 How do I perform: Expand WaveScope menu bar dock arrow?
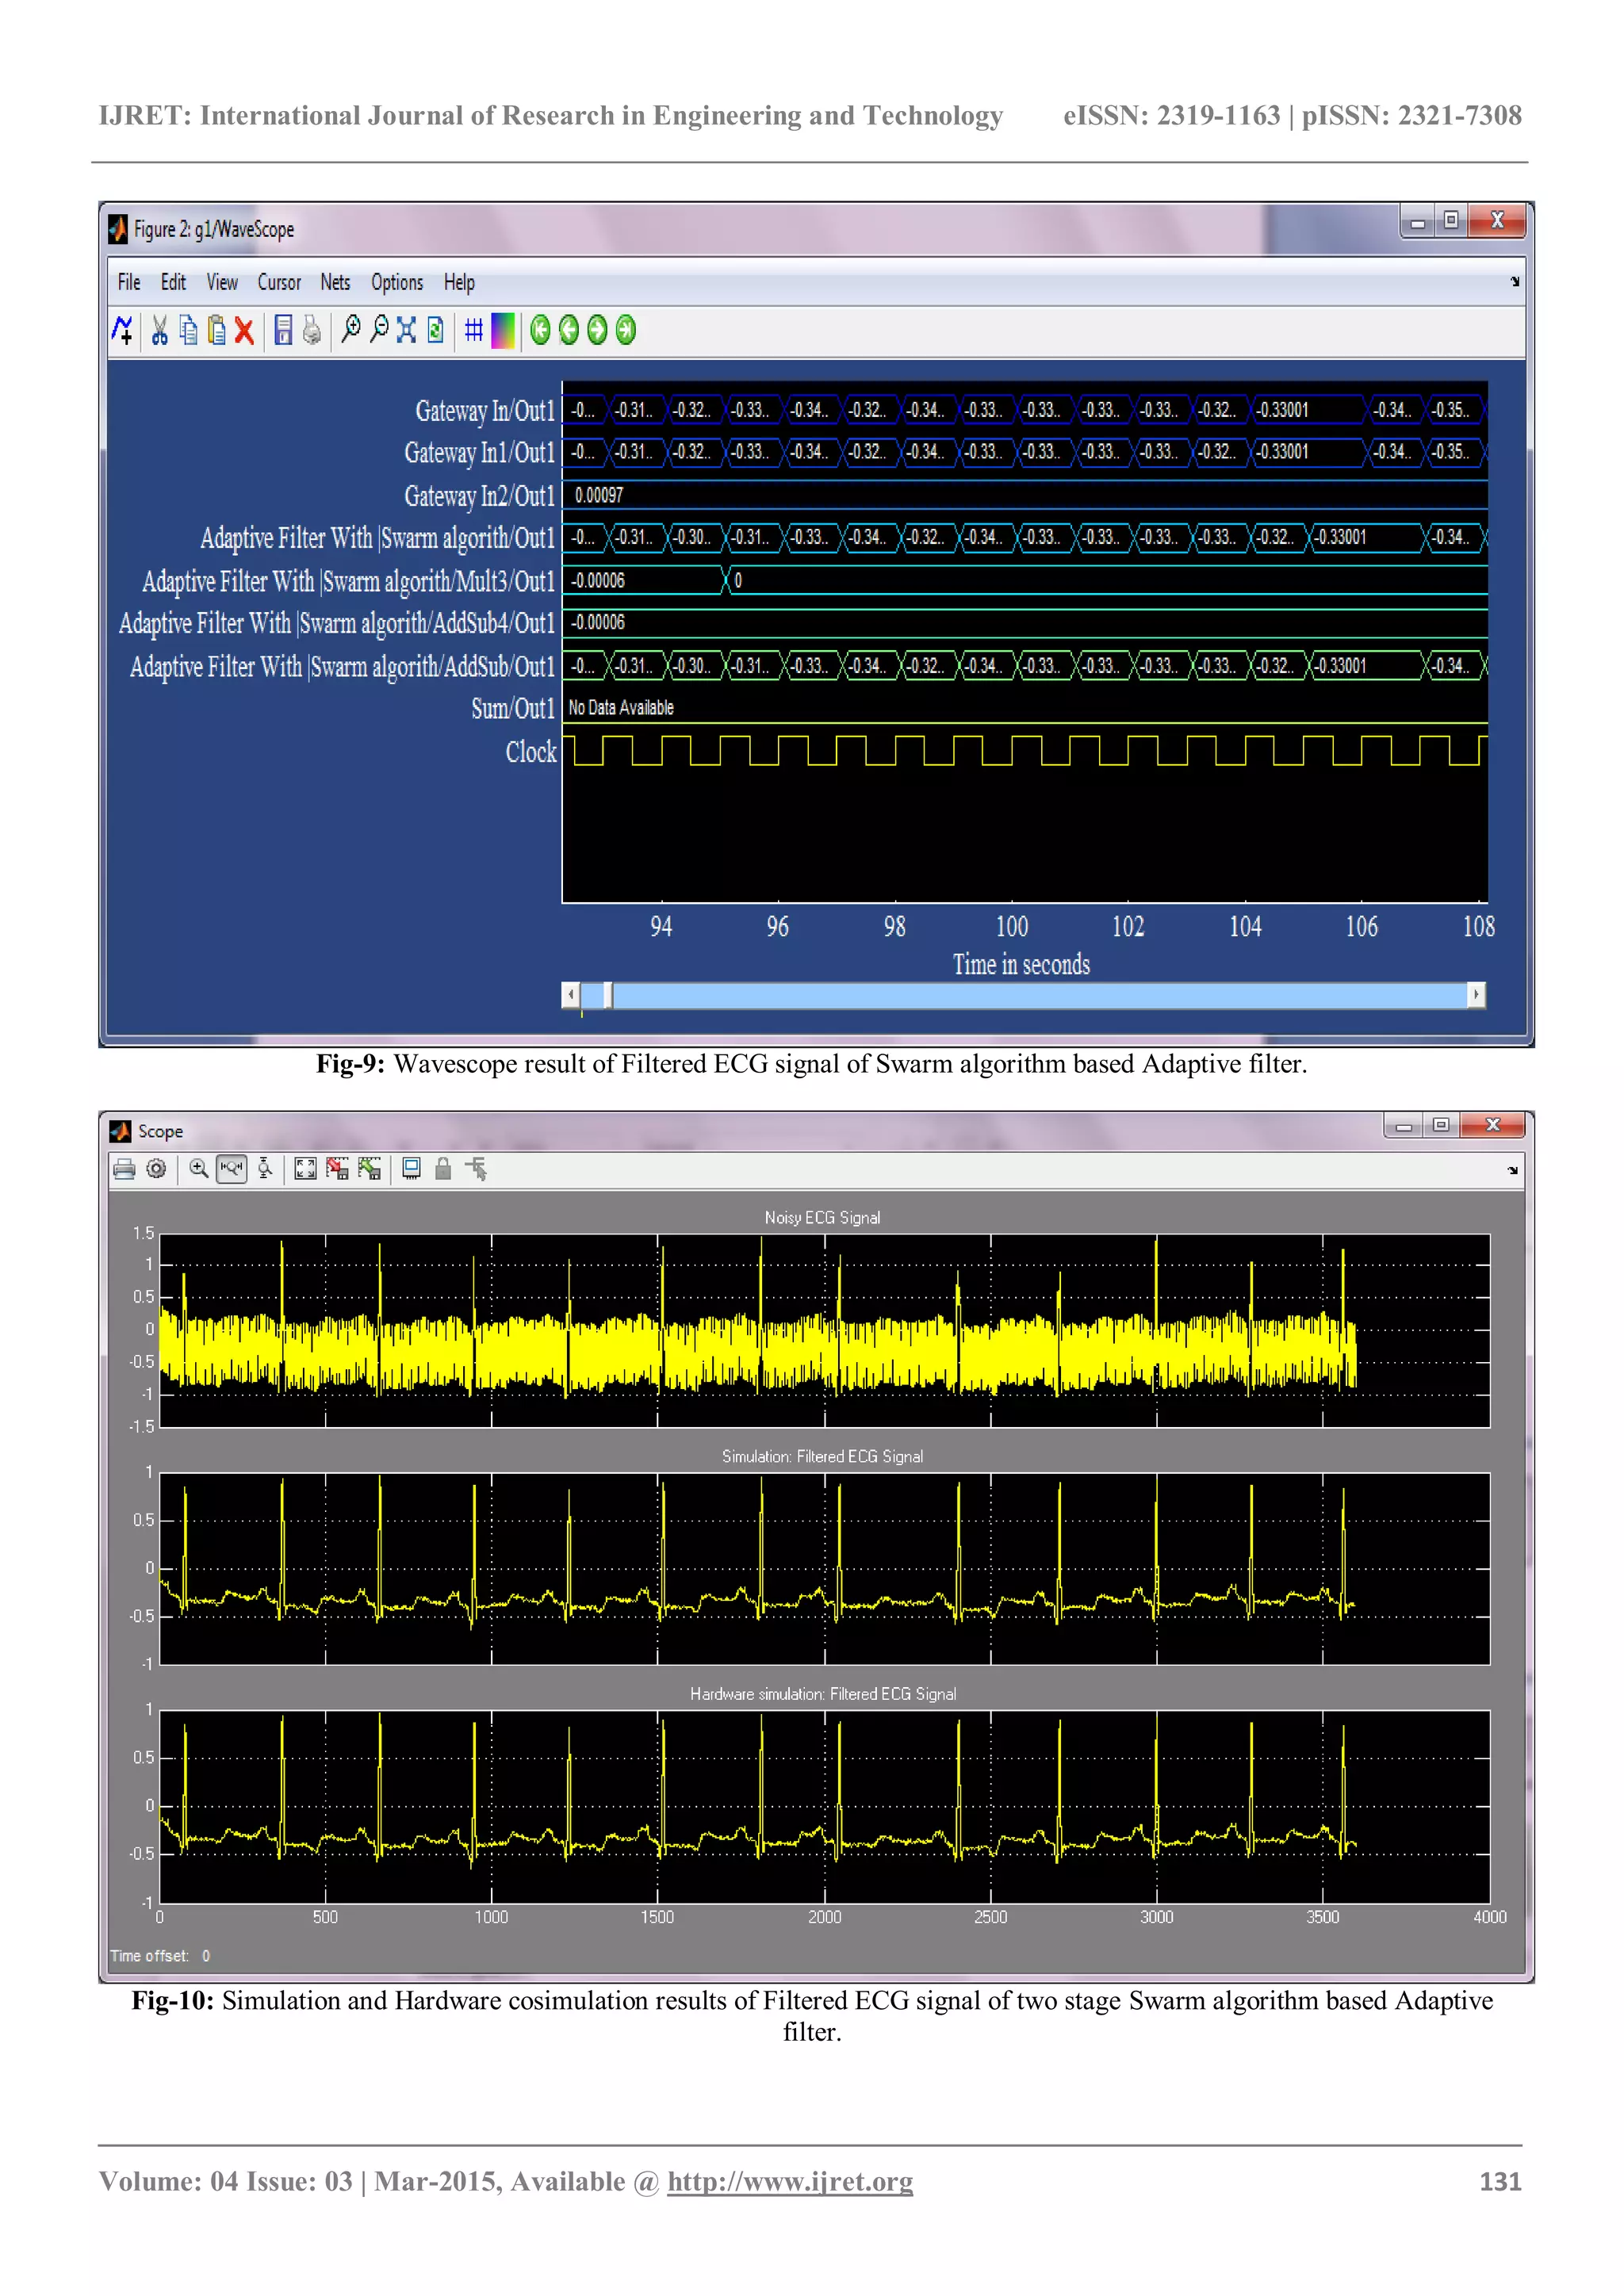(x=1514, y=282)
